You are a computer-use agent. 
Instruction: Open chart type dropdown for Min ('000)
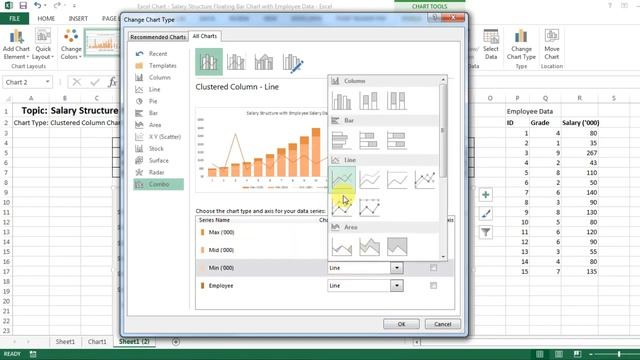pos(396,268)
